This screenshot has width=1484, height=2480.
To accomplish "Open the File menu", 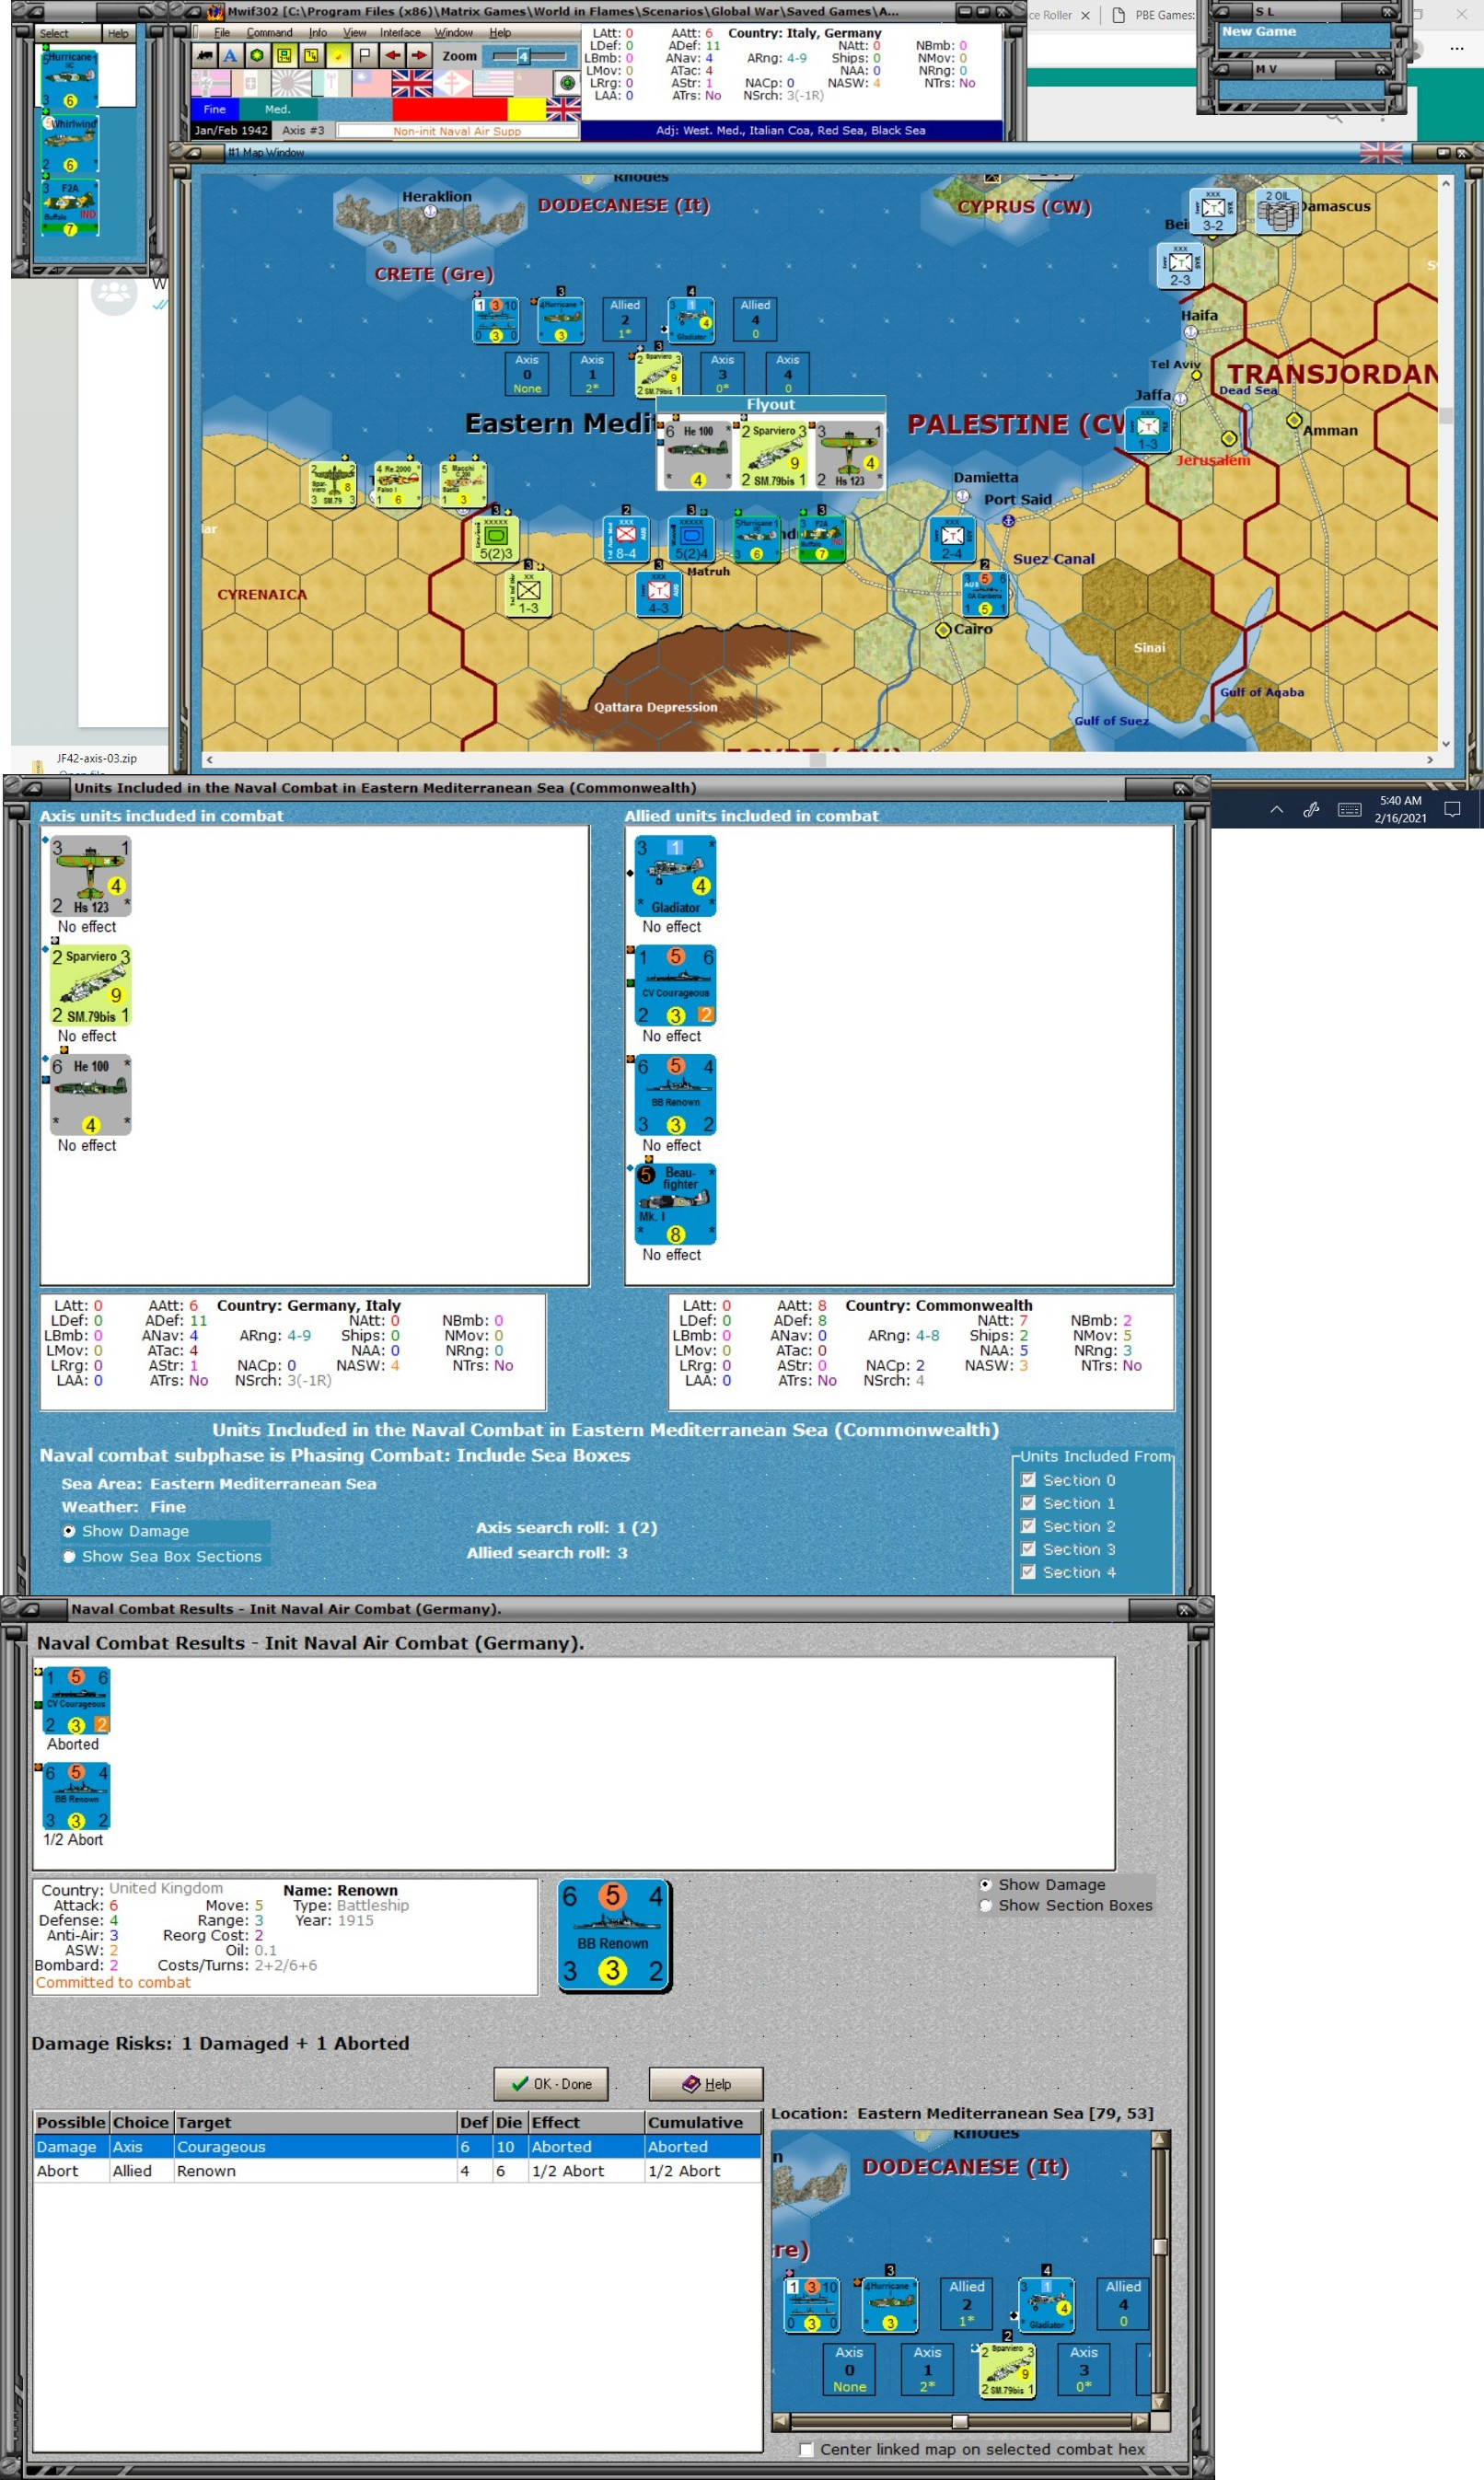I will click(222, 33).
